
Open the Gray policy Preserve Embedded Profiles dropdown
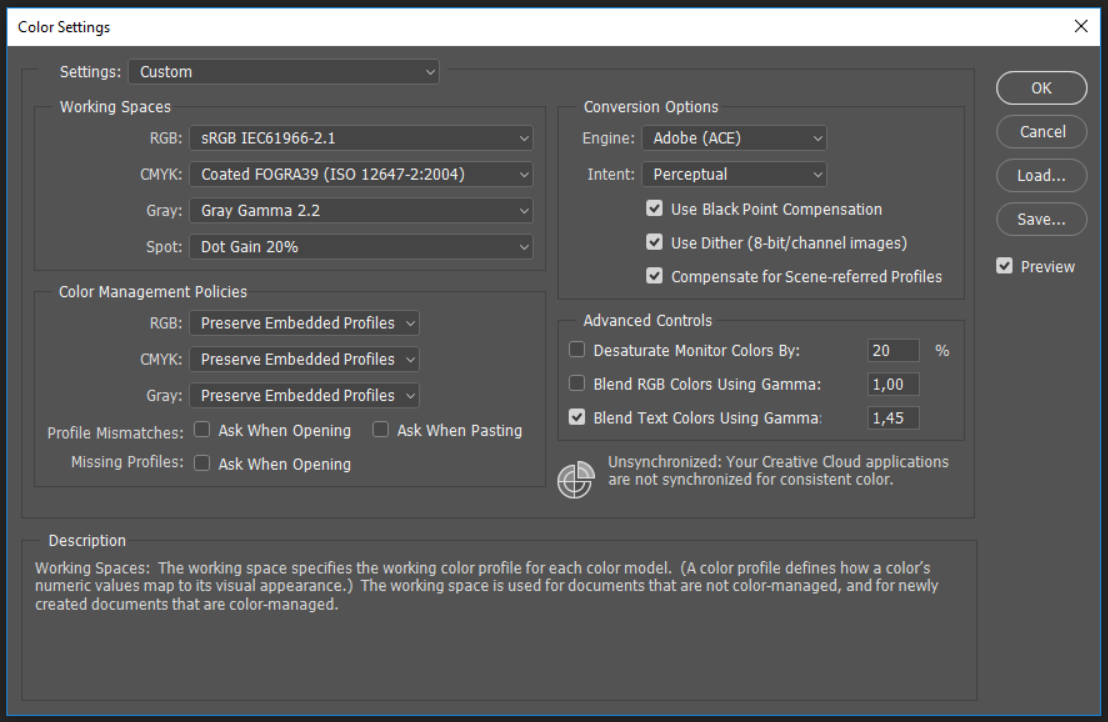[304, 396]
